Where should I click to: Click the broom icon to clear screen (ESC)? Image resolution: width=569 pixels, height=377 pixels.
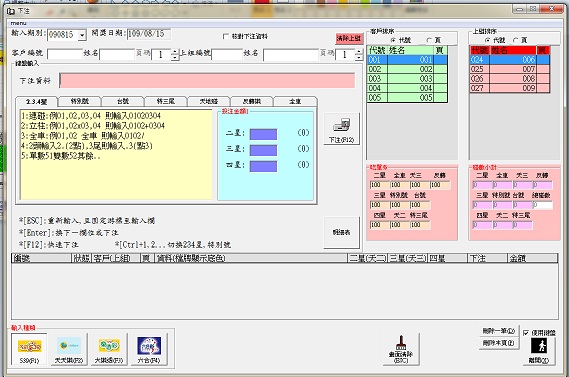click(x=401, y=349)
